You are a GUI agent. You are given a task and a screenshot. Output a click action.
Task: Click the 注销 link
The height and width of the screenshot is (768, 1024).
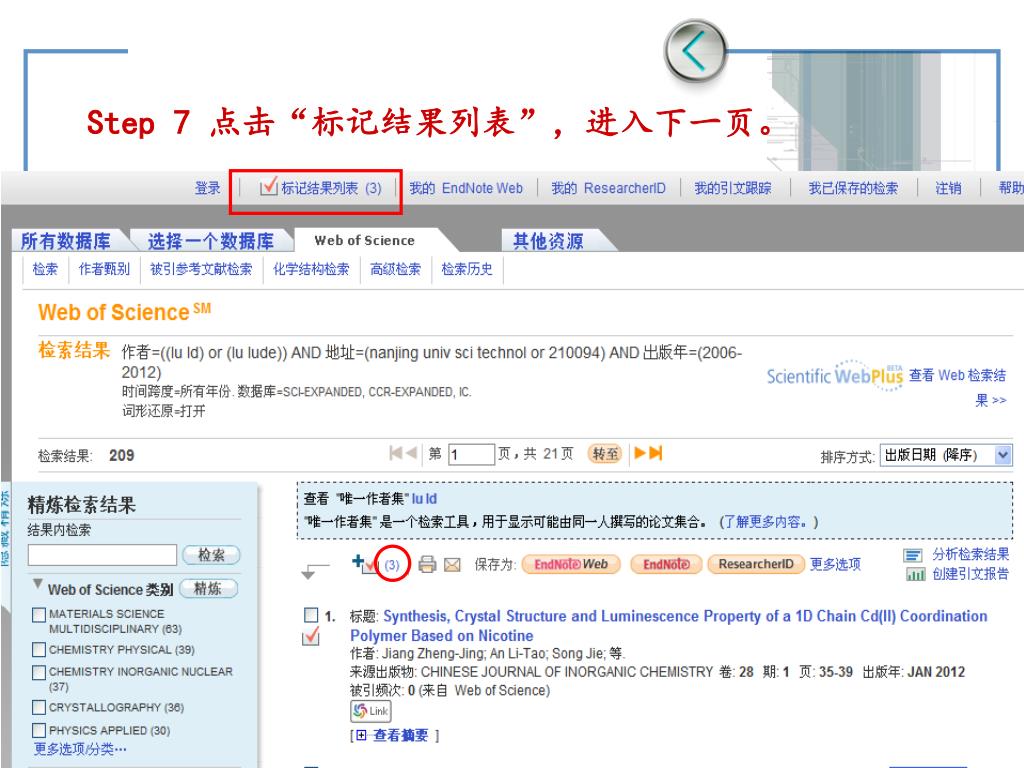tap(948, 189)
